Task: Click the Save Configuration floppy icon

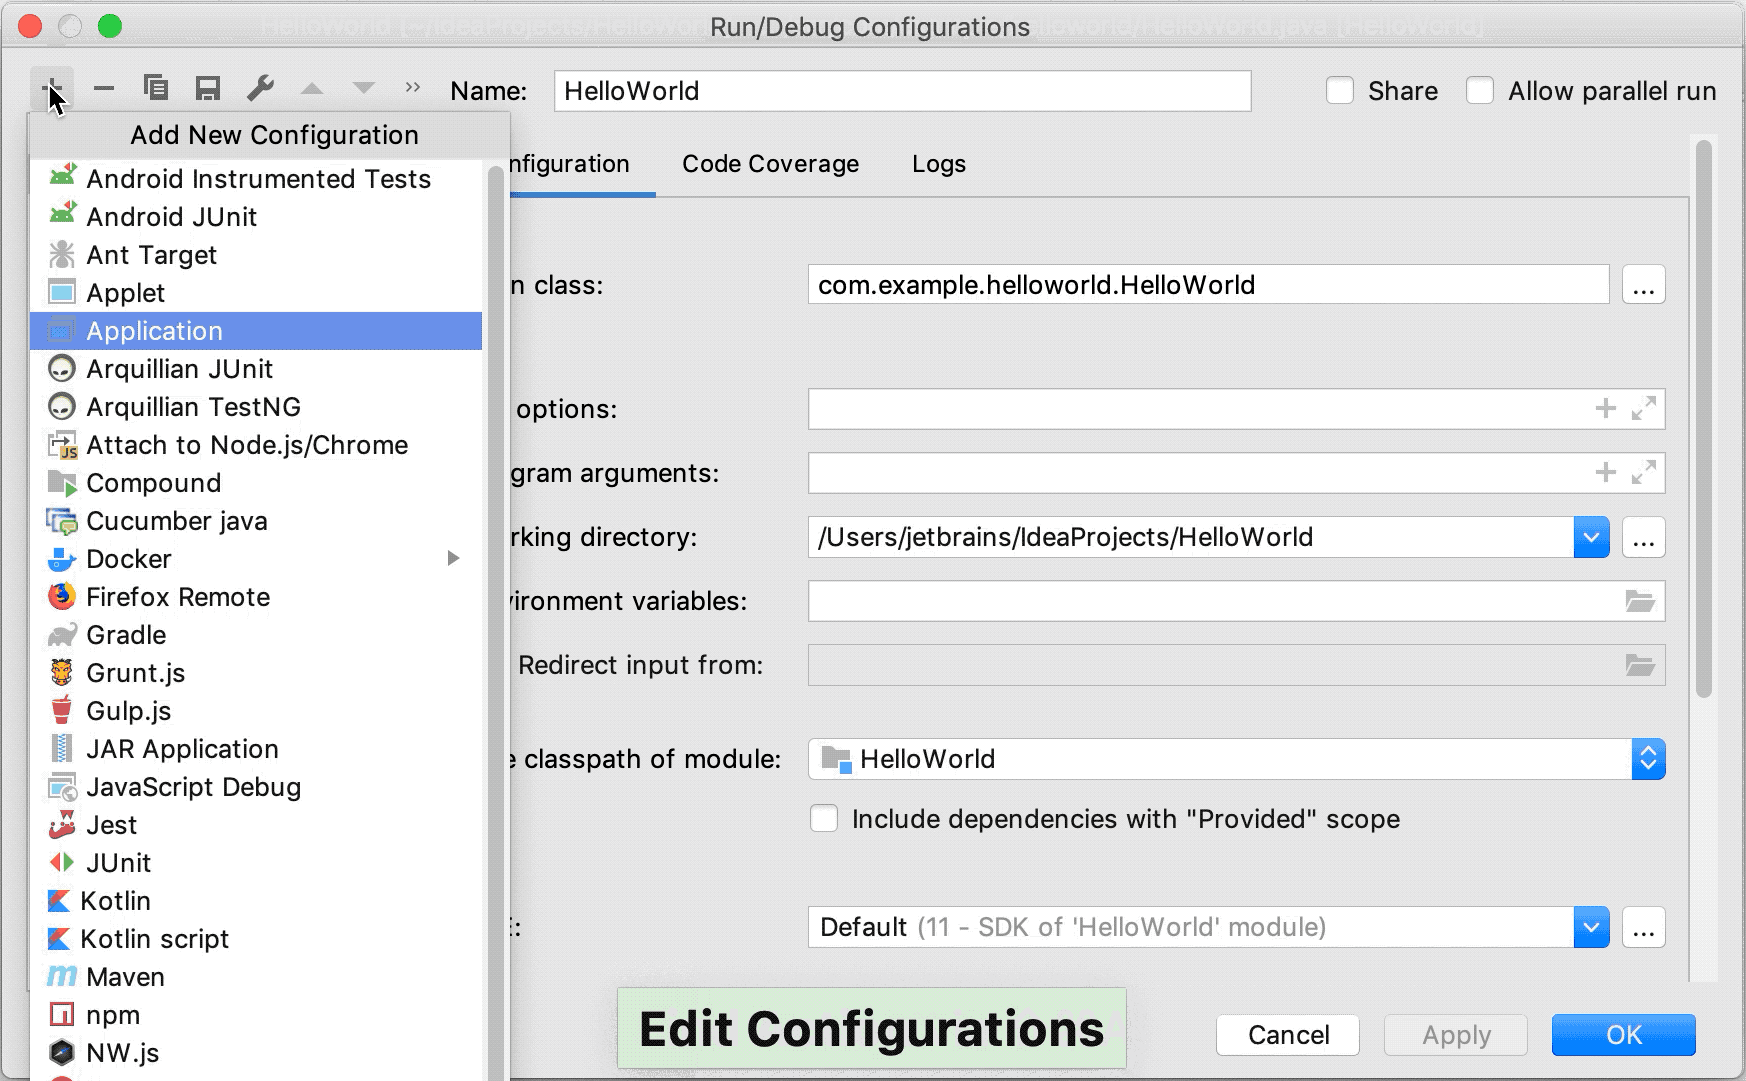Action: tap(208, 89)
